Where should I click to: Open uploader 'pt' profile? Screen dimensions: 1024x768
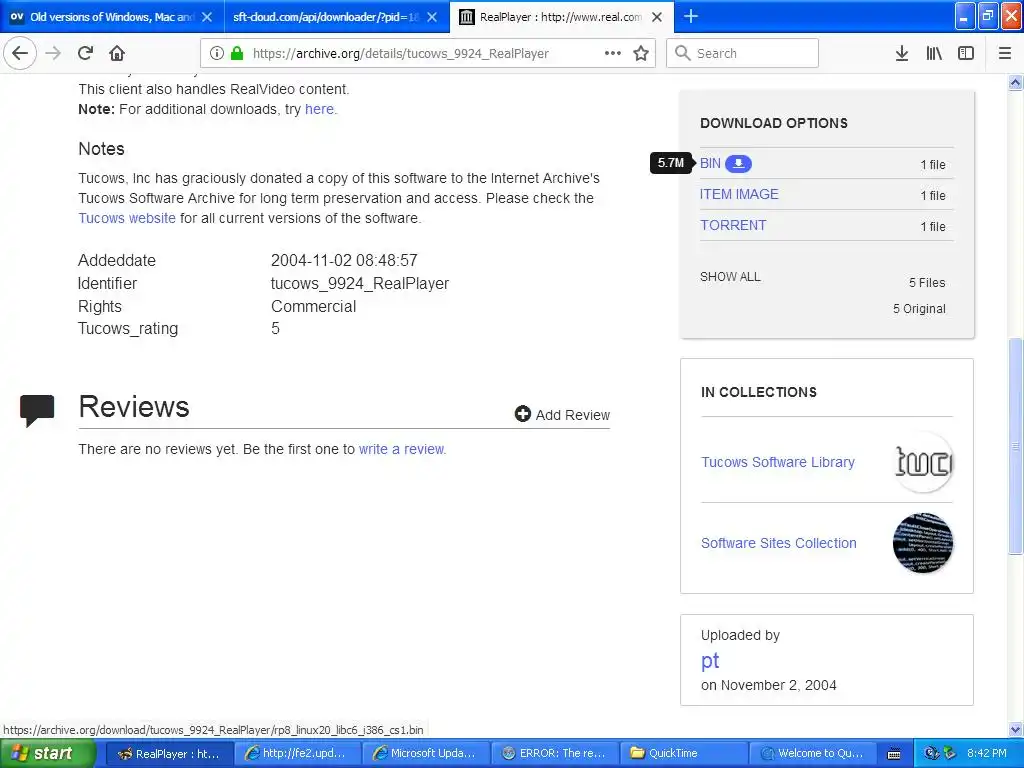click(710, 661)
